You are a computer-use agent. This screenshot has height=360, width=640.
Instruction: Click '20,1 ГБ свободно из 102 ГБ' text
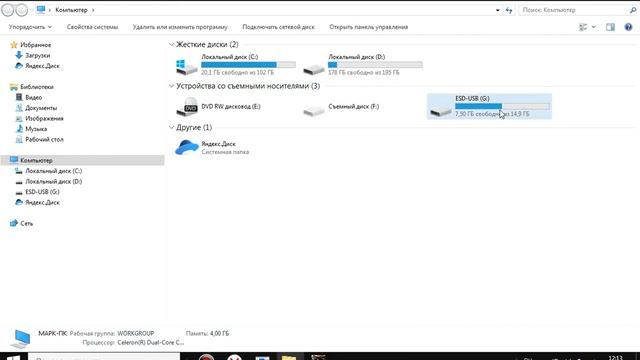point(238,72)
